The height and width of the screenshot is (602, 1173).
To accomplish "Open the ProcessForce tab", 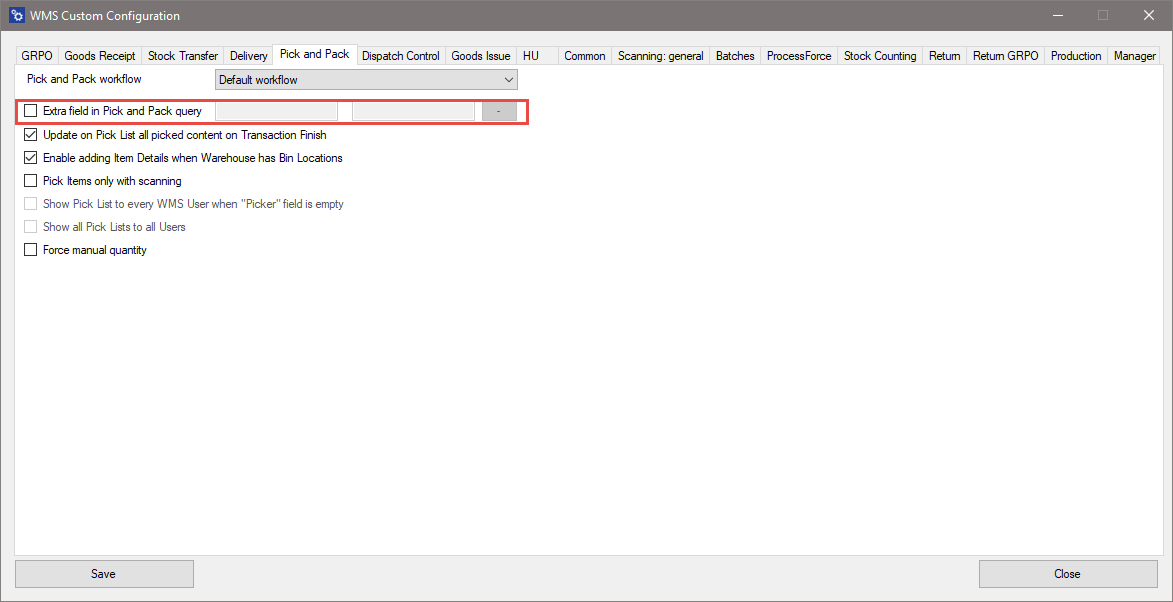I will pos(799,56).
